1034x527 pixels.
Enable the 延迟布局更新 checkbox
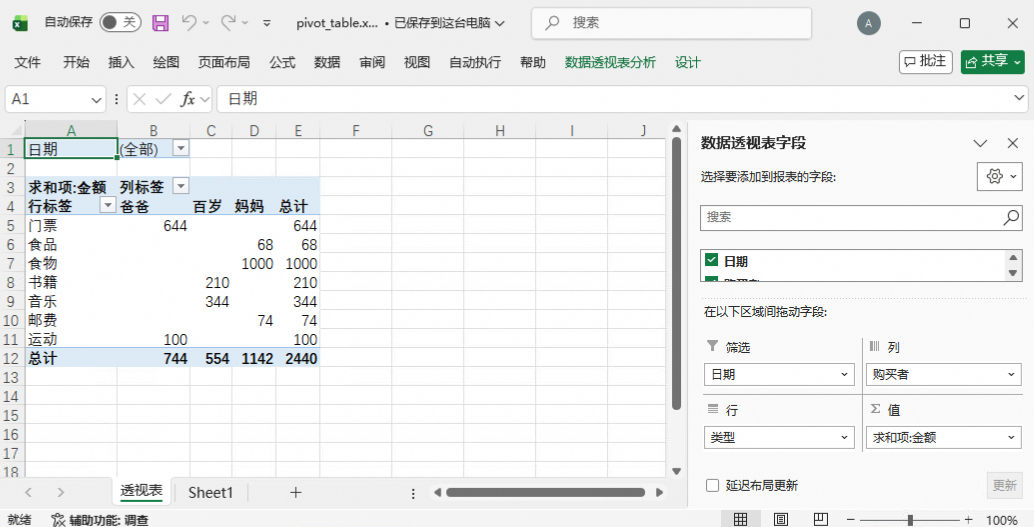712,485
